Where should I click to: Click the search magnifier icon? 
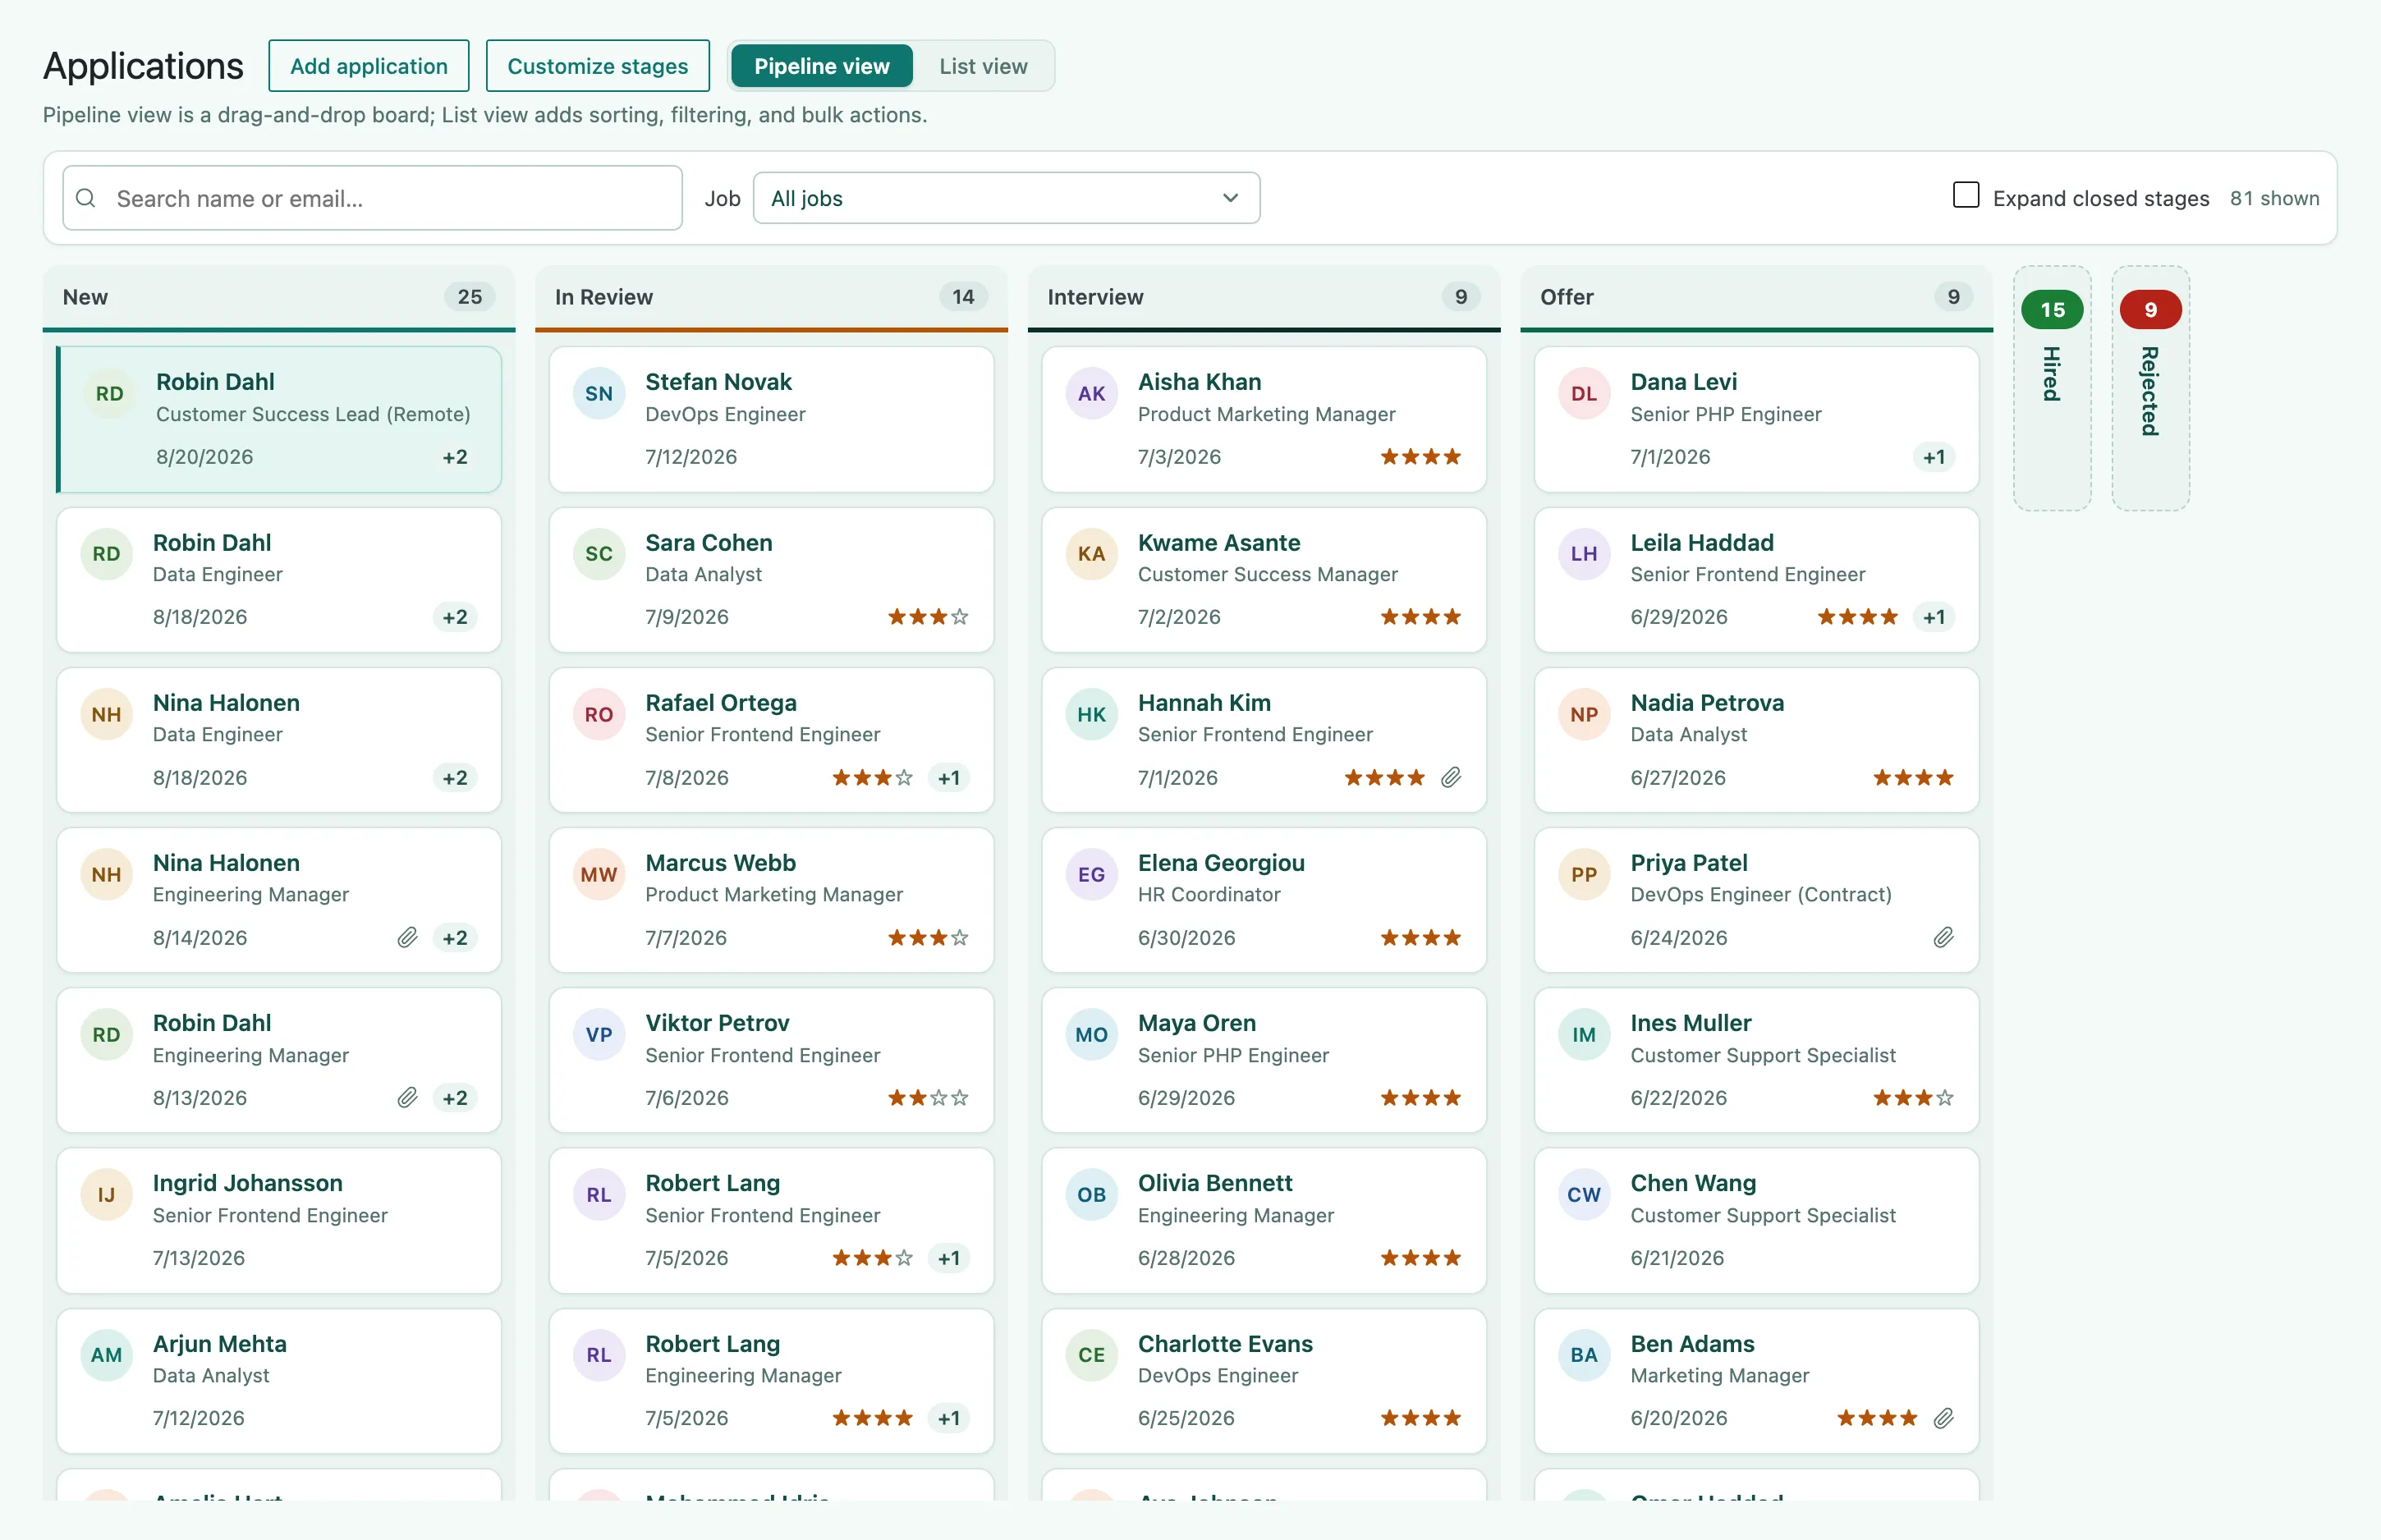86,198
